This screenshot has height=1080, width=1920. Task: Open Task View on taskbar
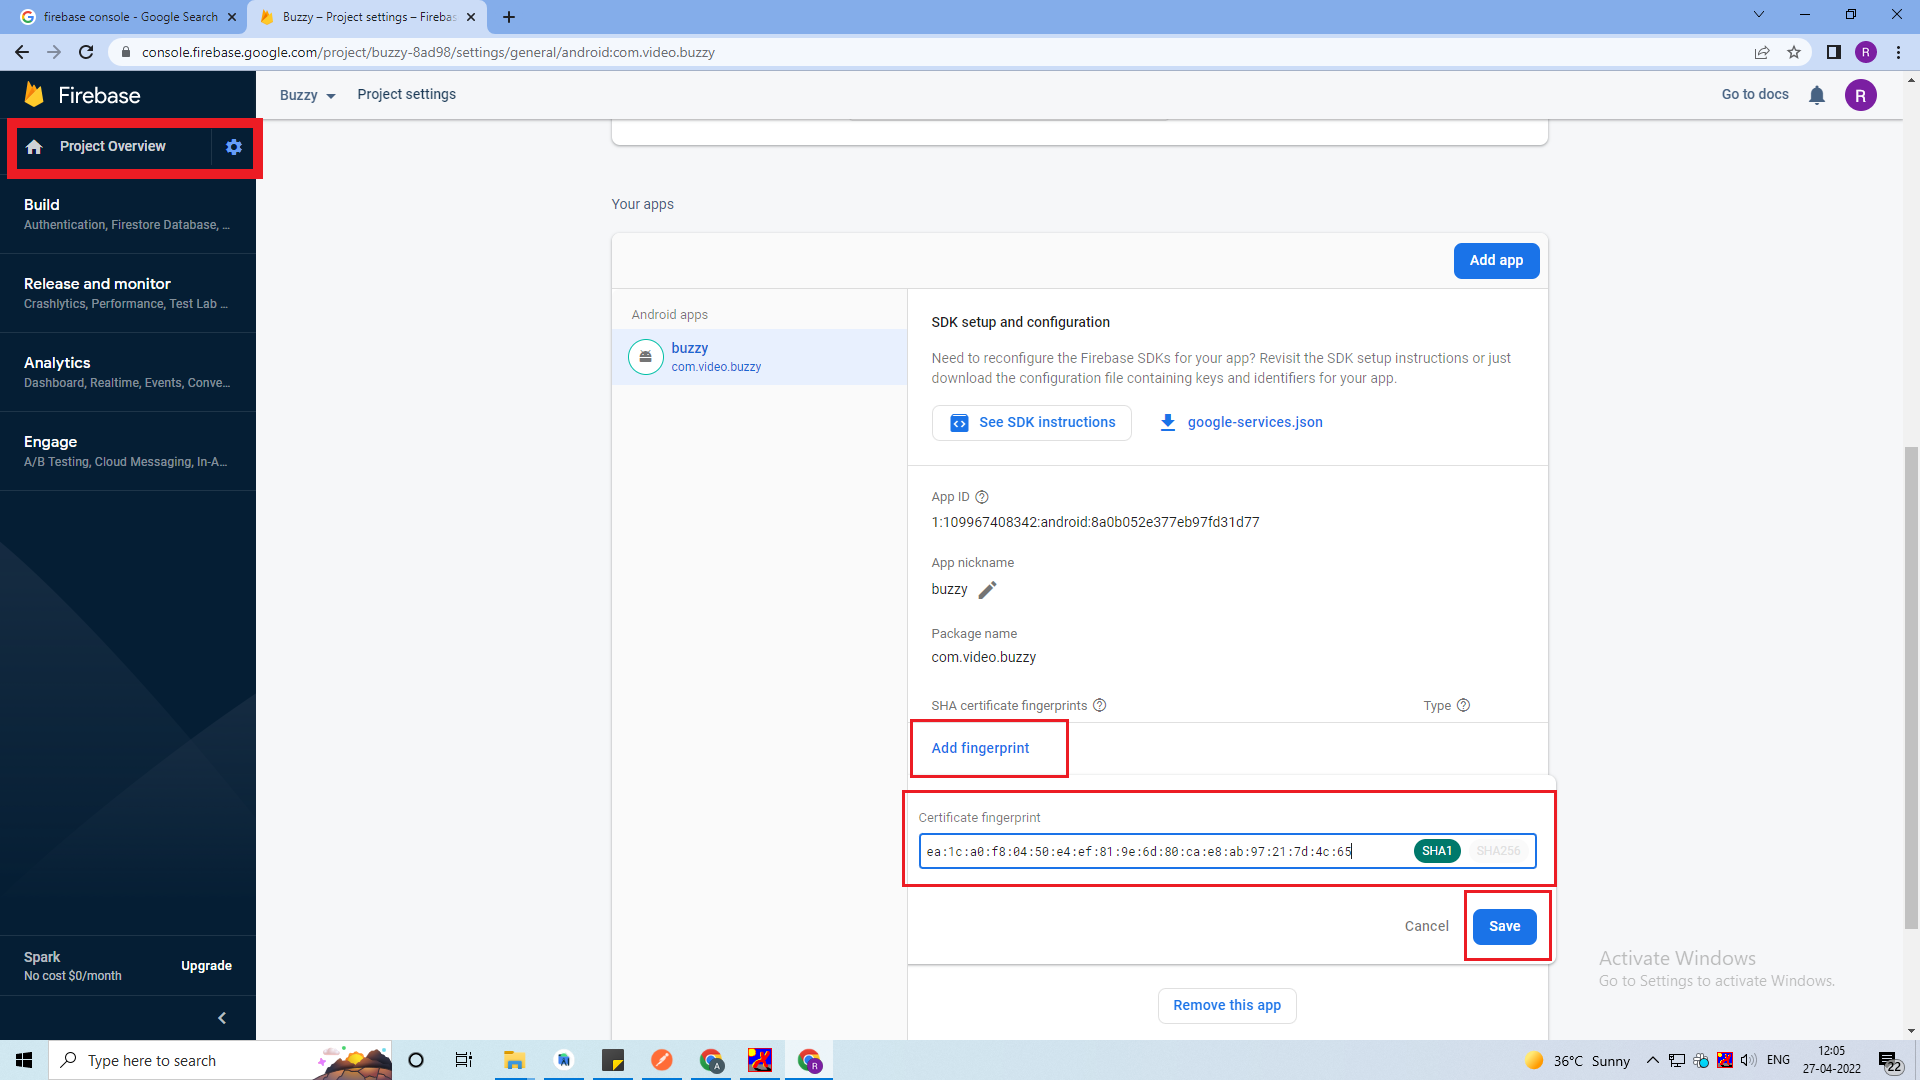point(464,1060)
